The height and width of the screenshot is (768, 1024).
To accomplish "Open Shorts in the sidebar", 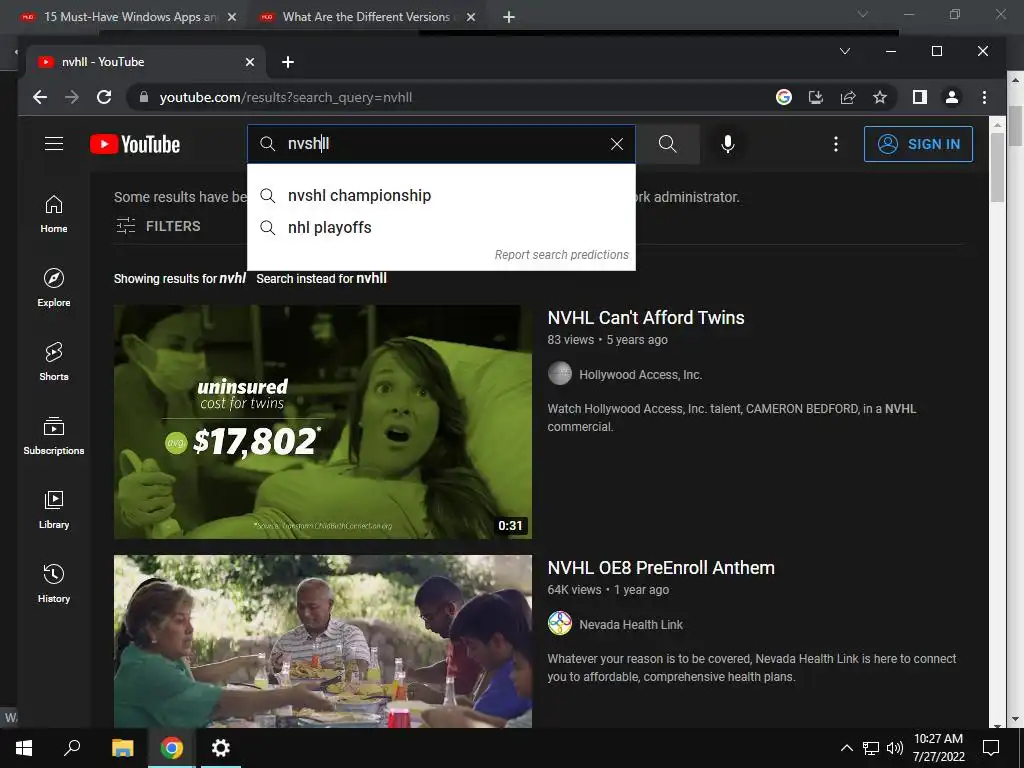I will tap(54, 362).
